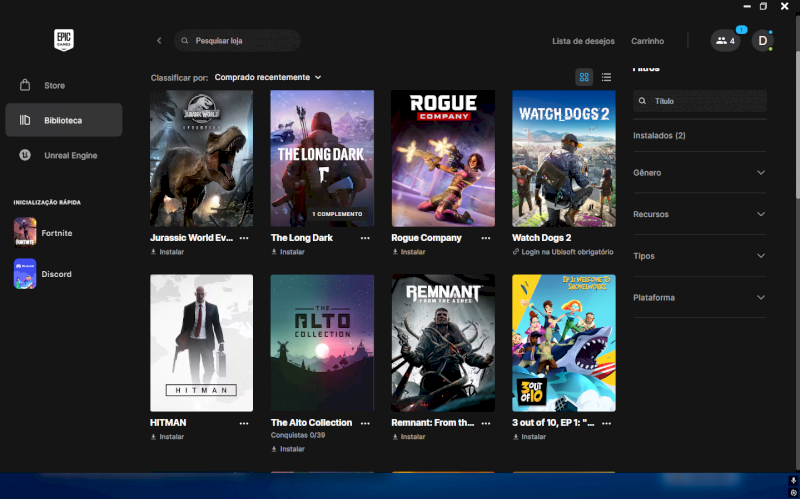
Task: Open options for 3 out of 10
Action: point(606,423)
